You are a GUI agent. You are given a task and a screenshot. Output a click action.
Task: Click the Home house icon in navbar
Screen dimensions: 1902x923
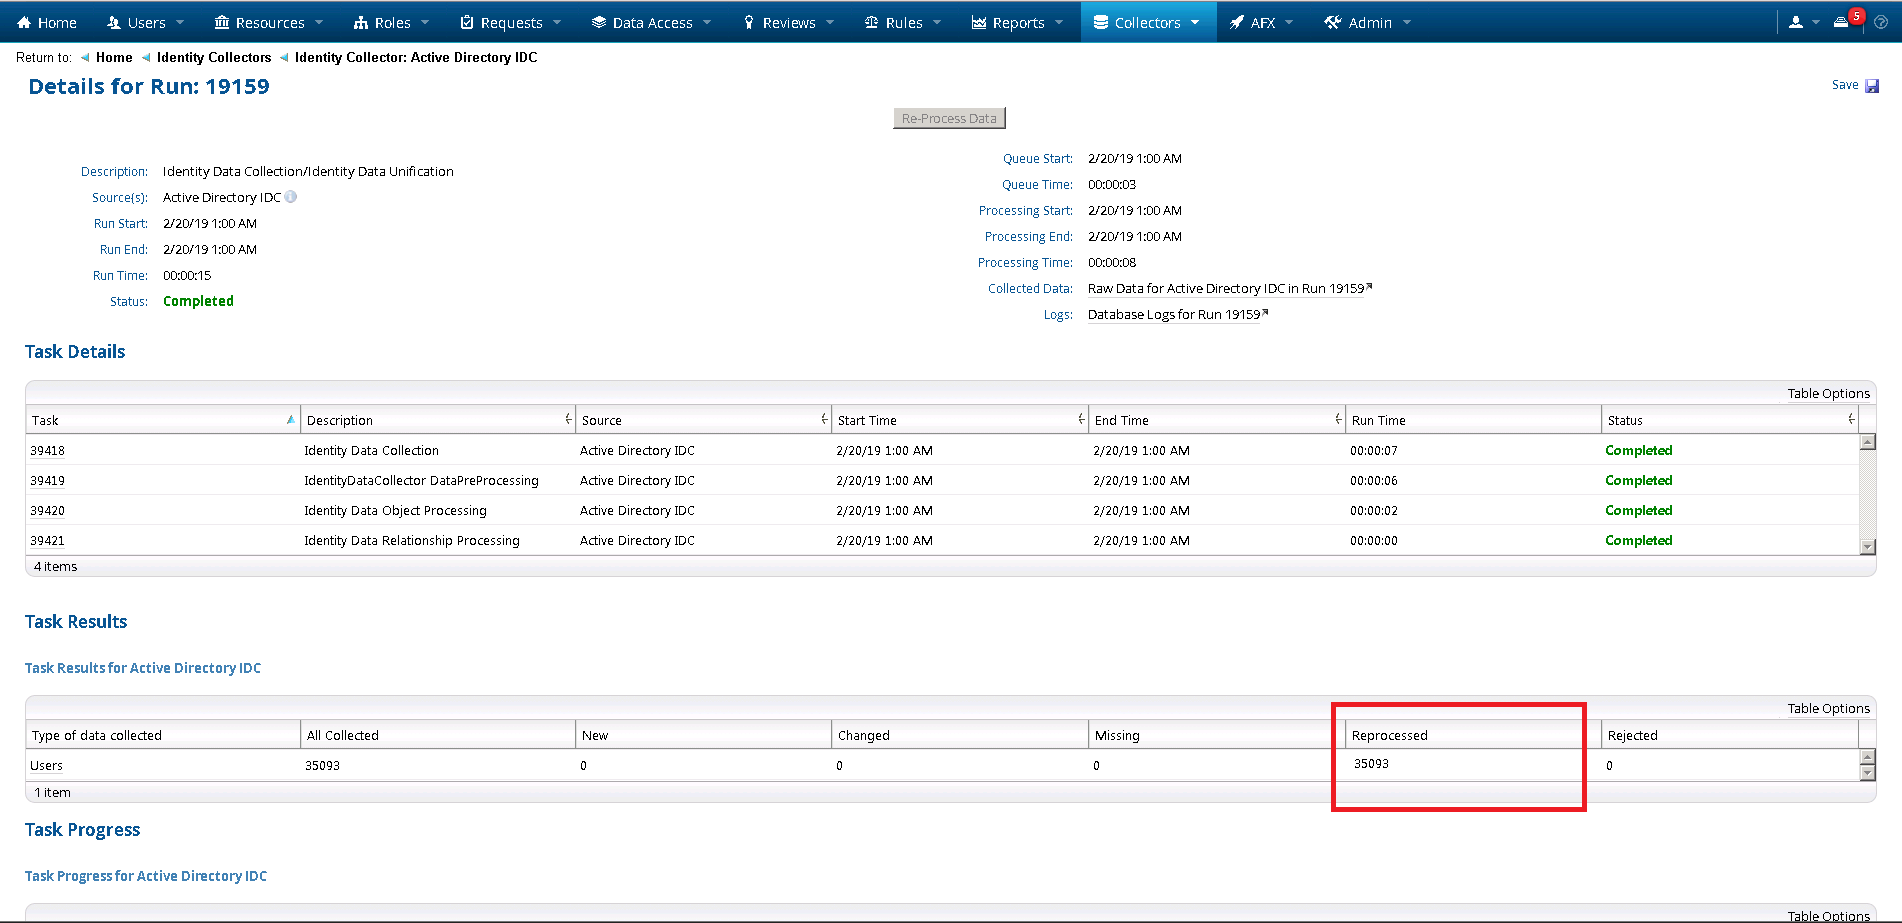pos(25,22)
